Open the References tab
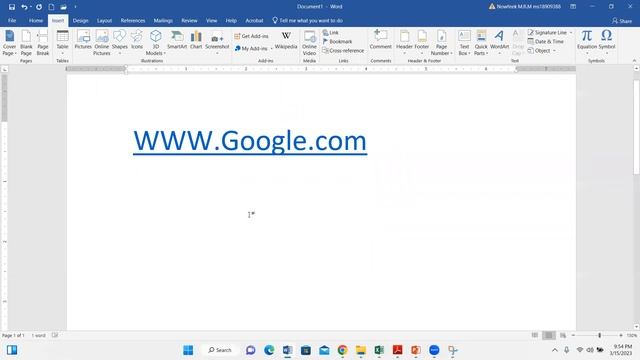Screen dimensions: 640x360 coord(133,20)
